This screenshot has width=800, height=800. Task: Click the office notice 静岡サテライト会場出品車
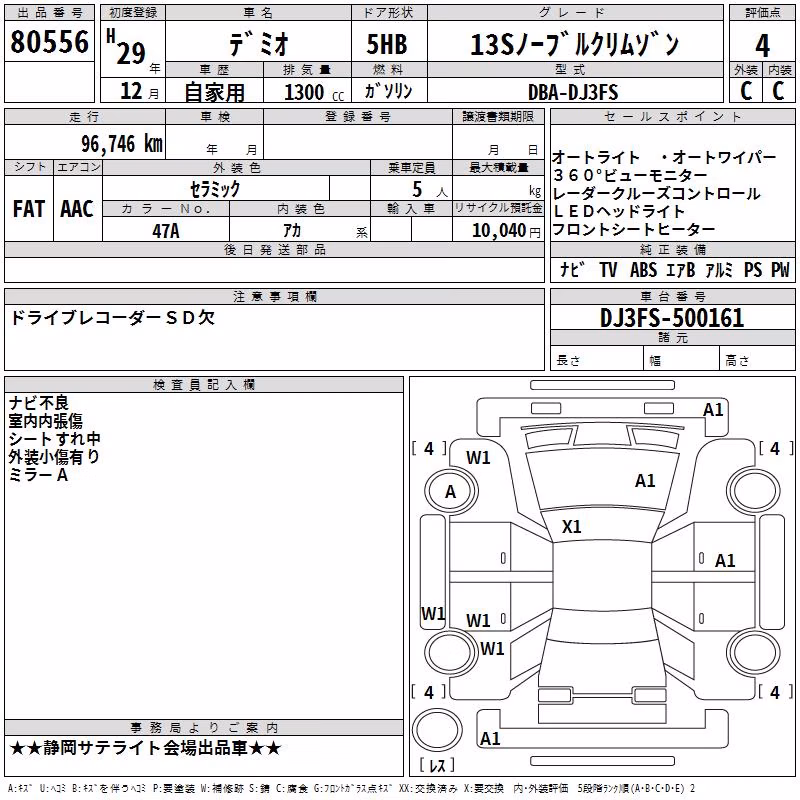(x=145, y=748)
